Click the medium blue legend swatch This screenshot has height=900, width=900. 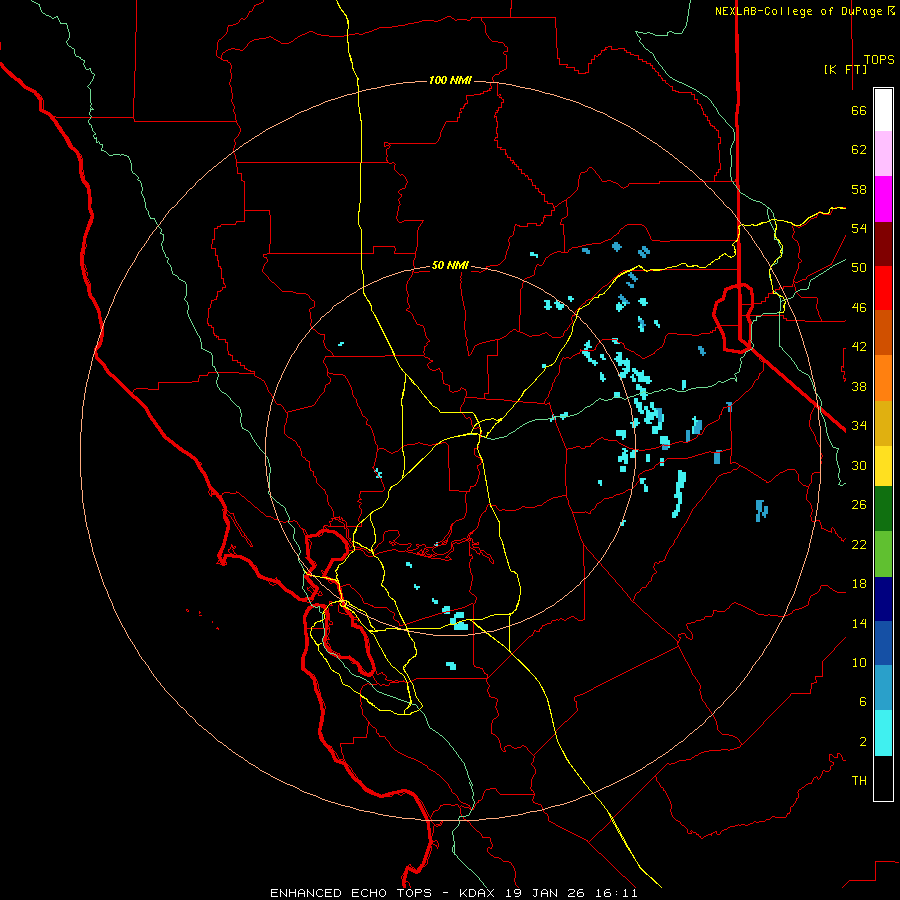tap(883, 643)
